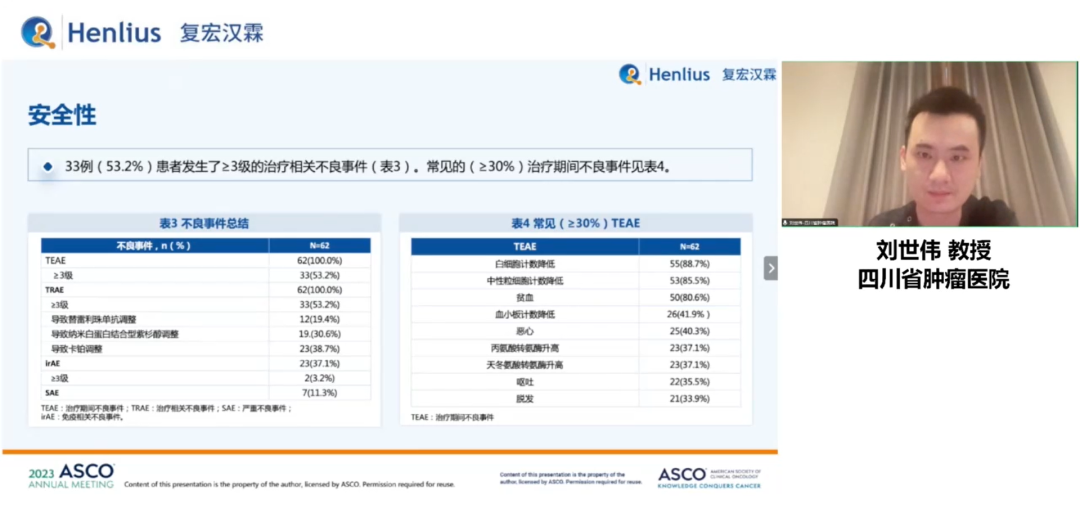The image size is (1080, 522).
Task: Select the 表3 不良事件总结 table title
Action: coord(204,223)
